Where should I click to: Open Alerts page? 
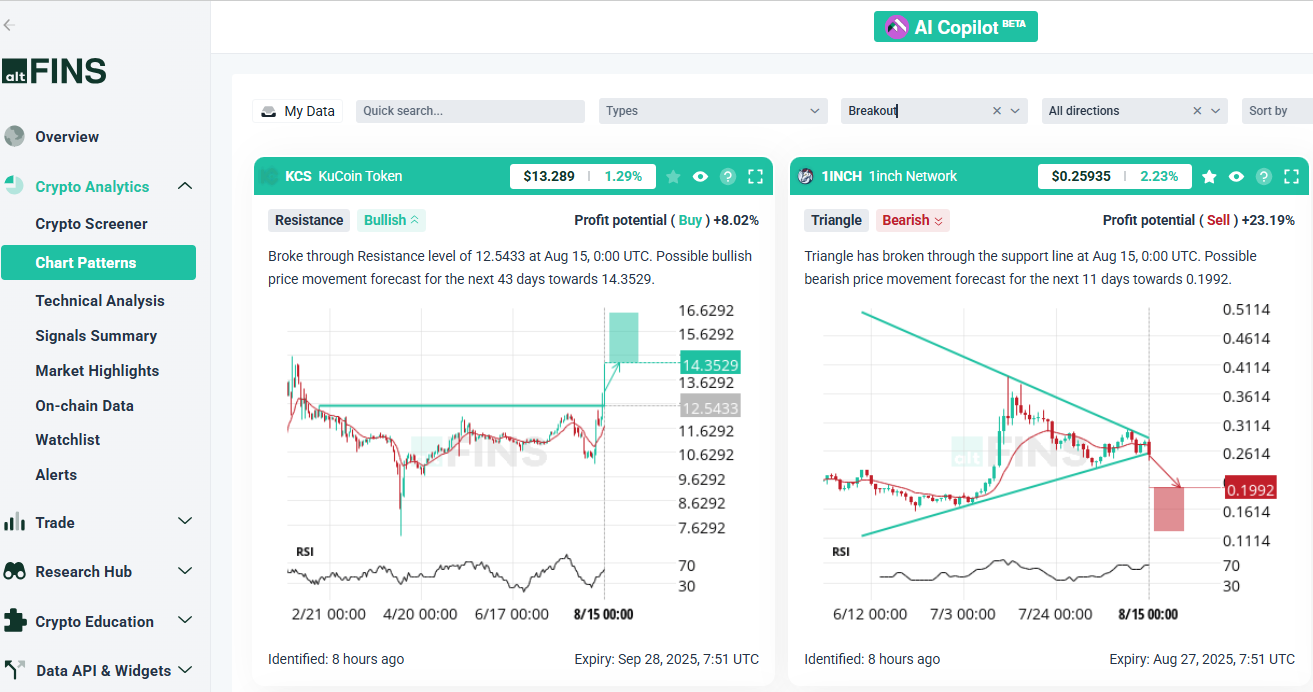pyautogui.click(x=56, y=475)
